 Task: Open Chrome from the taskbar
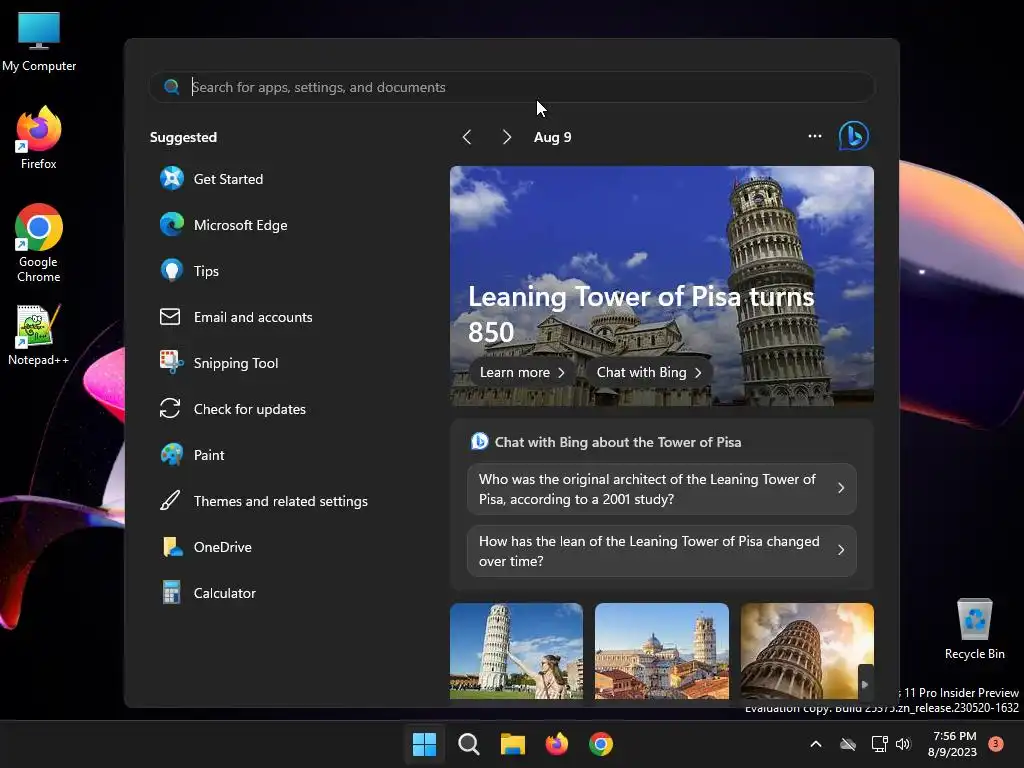tap(601, 744)
